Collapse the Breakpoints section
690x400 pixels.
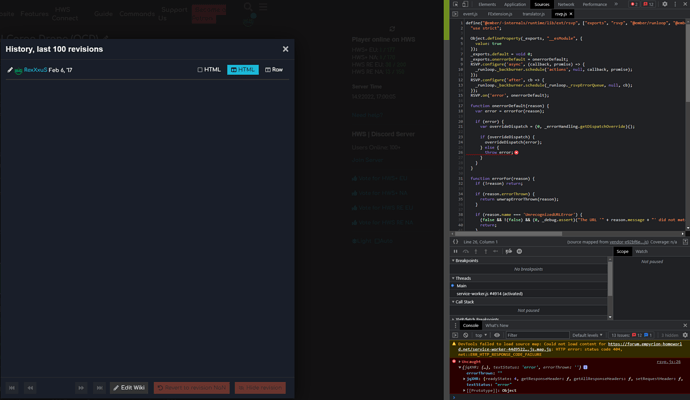[x=466, y=261]
